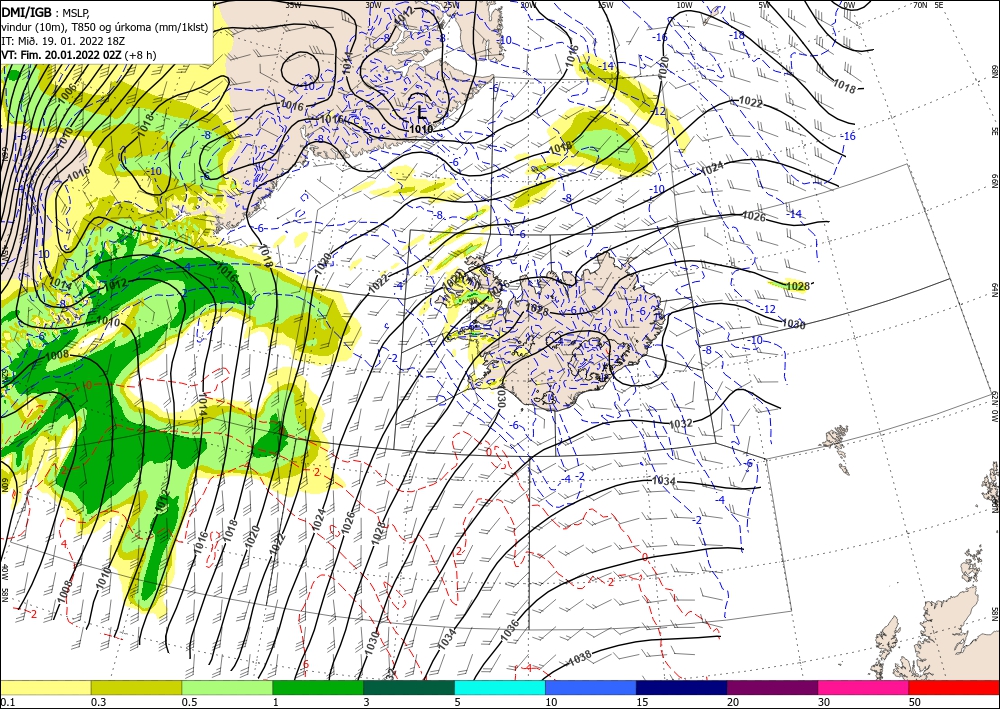Click the 'DMI/IGB' title text
The height and width of the screenshot is (709, 1000).
pos(26,11)
